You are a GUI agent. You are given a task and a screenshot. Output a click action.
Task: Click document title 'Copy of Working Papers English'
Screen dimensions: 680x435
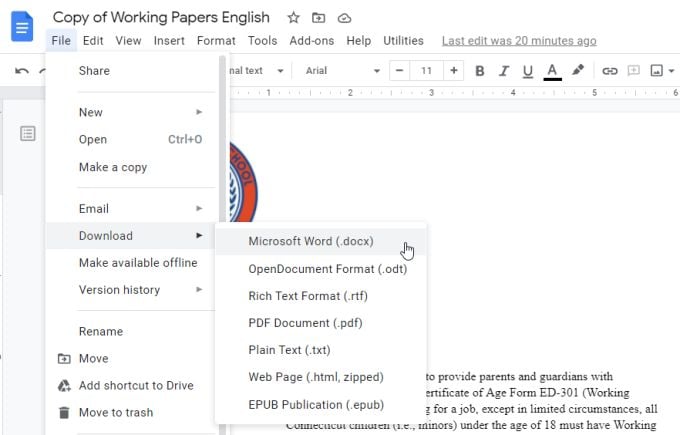(161, 17)
